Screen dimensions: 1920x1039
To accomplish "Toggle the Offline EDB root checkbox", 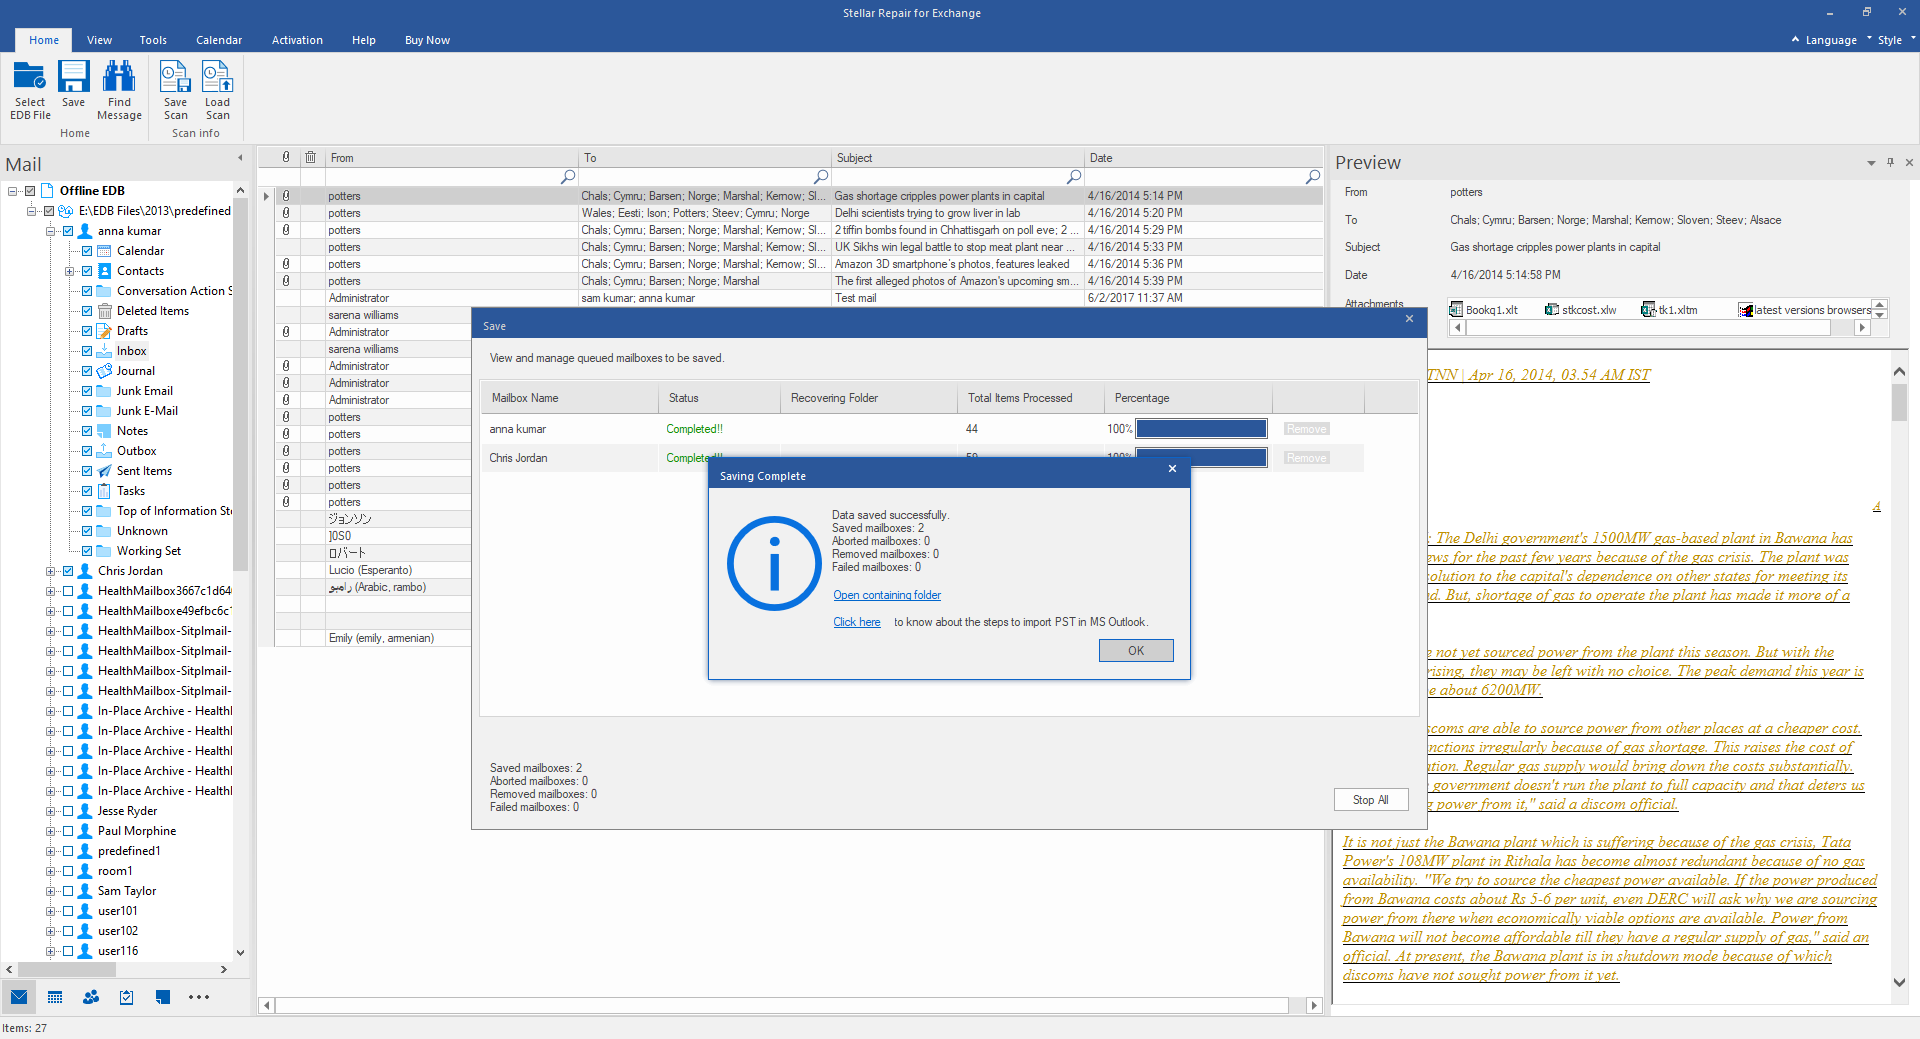I will pyautogui.click(x=30, y=191).
